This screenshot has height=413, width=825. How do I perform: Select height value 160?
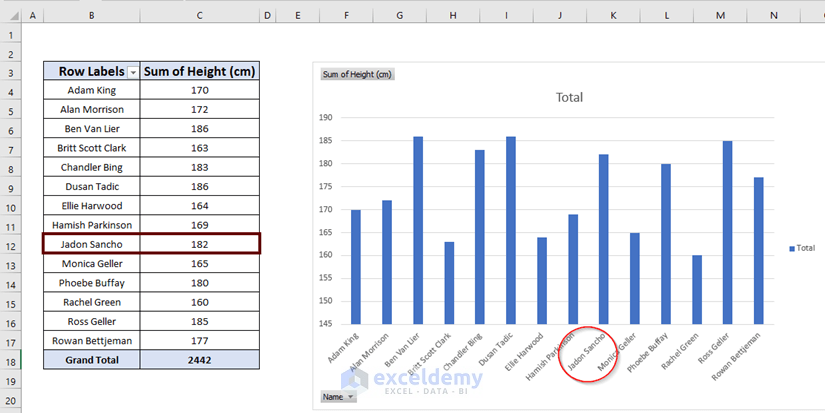(x=200, y=303)
